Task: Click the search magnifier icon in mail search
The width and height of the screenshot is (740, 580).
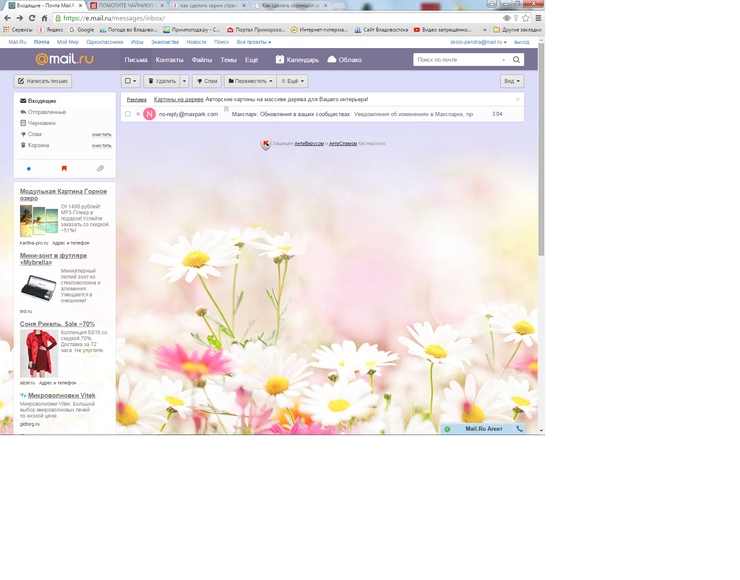Action: 518,60
